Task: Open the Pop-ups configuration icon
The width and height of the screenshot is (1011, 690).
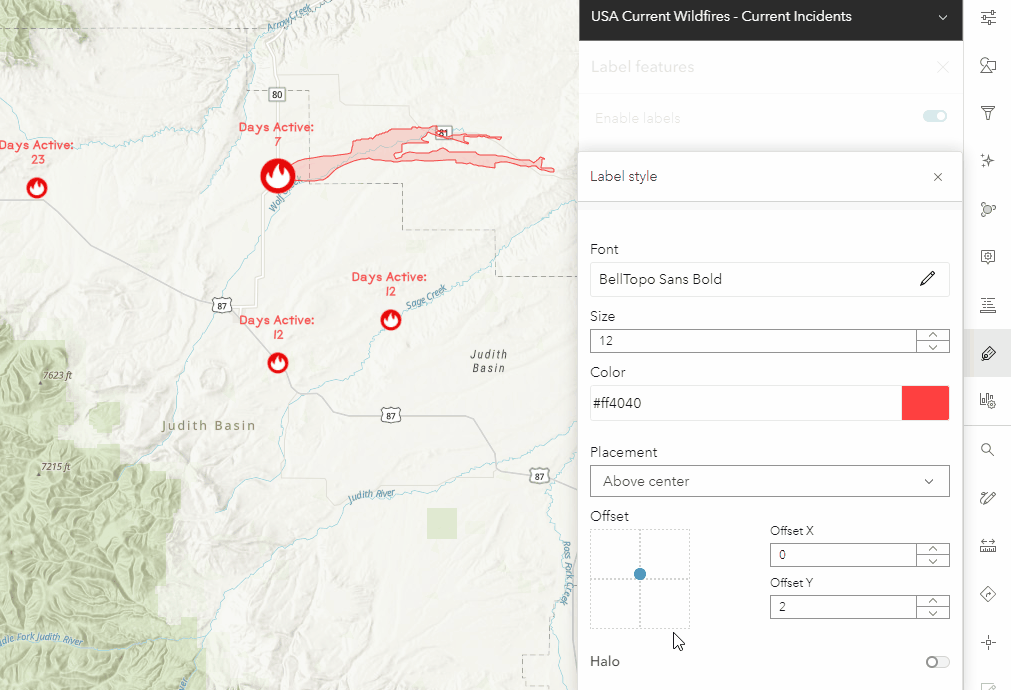Action: 988,257
